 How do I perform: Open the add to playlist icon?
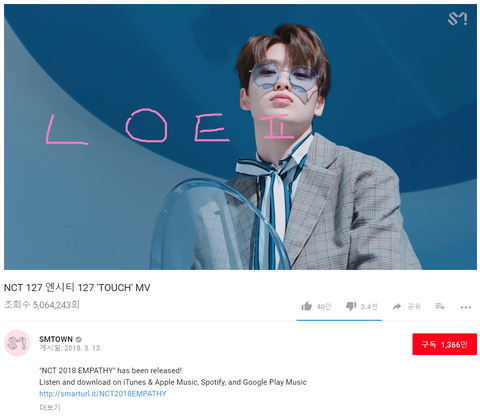click(440, 306)
